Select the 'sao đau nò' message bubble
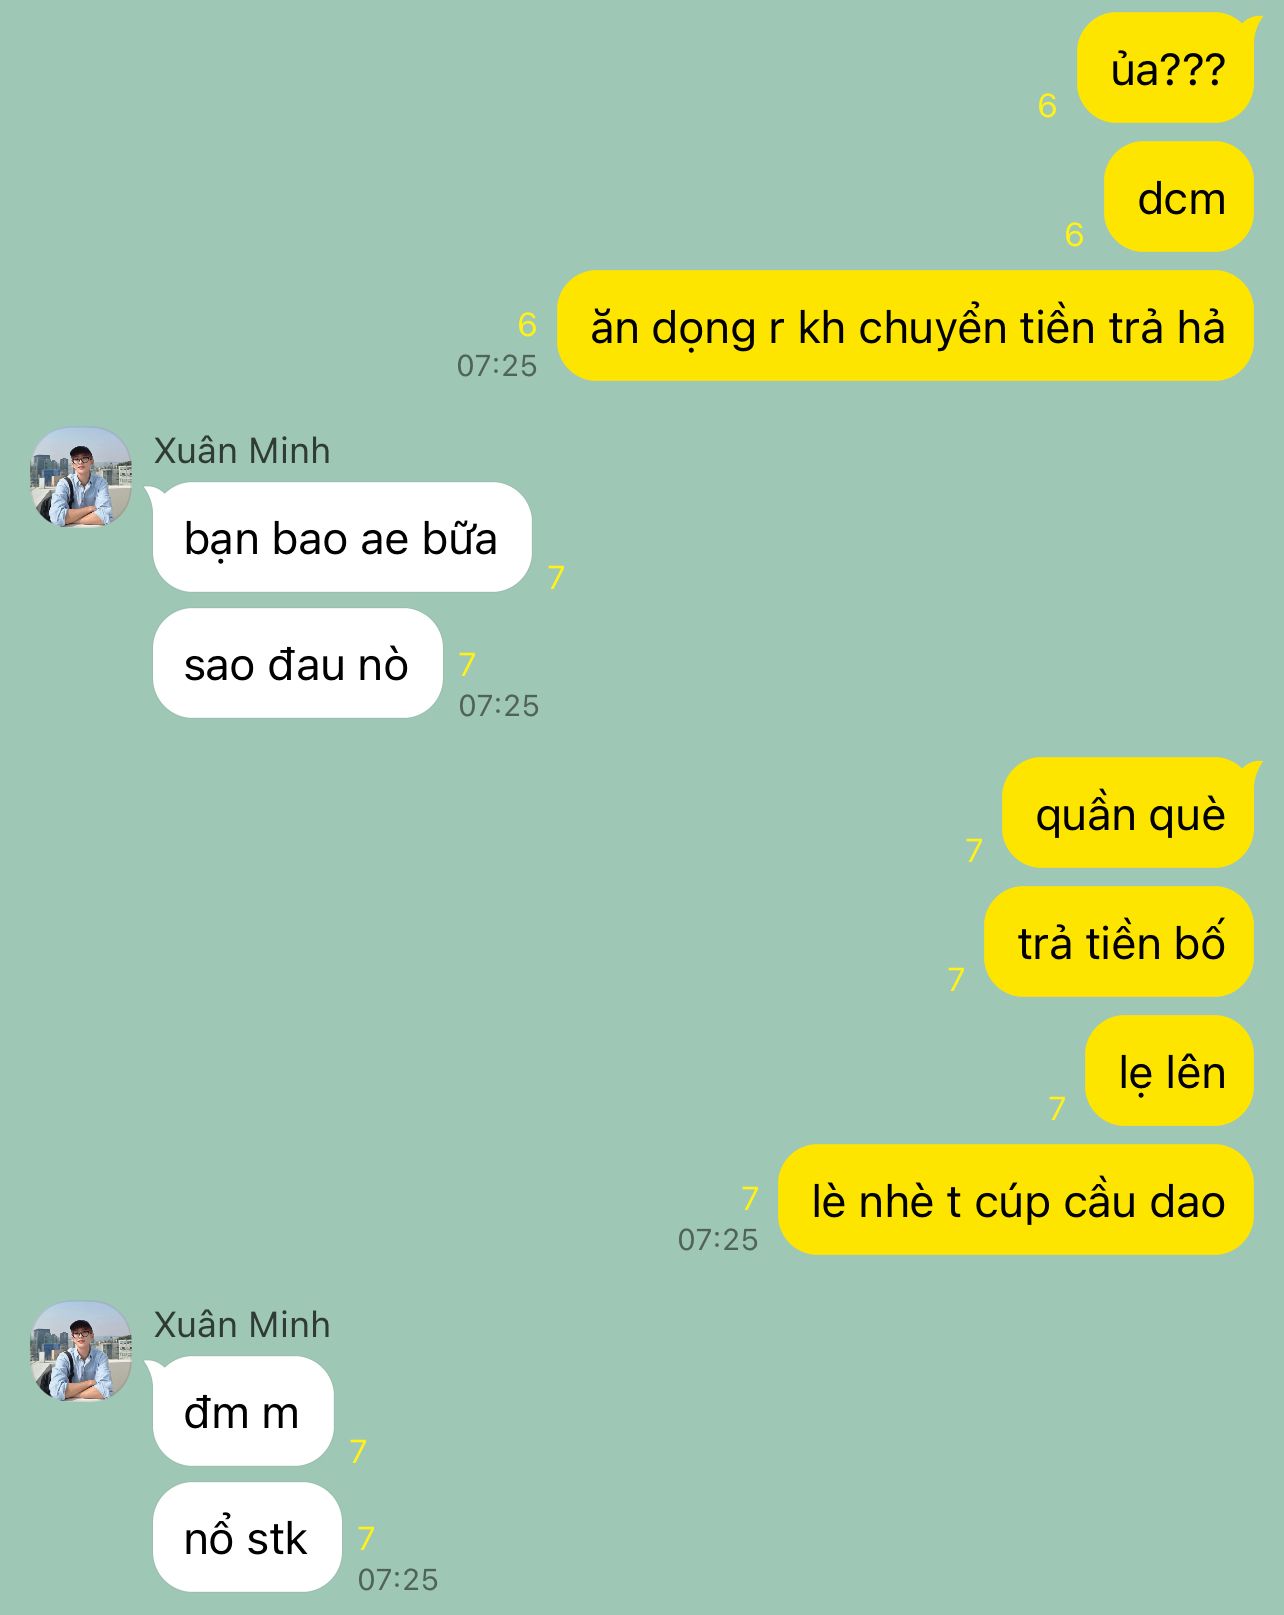The image size is (1284, 1615). [297, 663]
